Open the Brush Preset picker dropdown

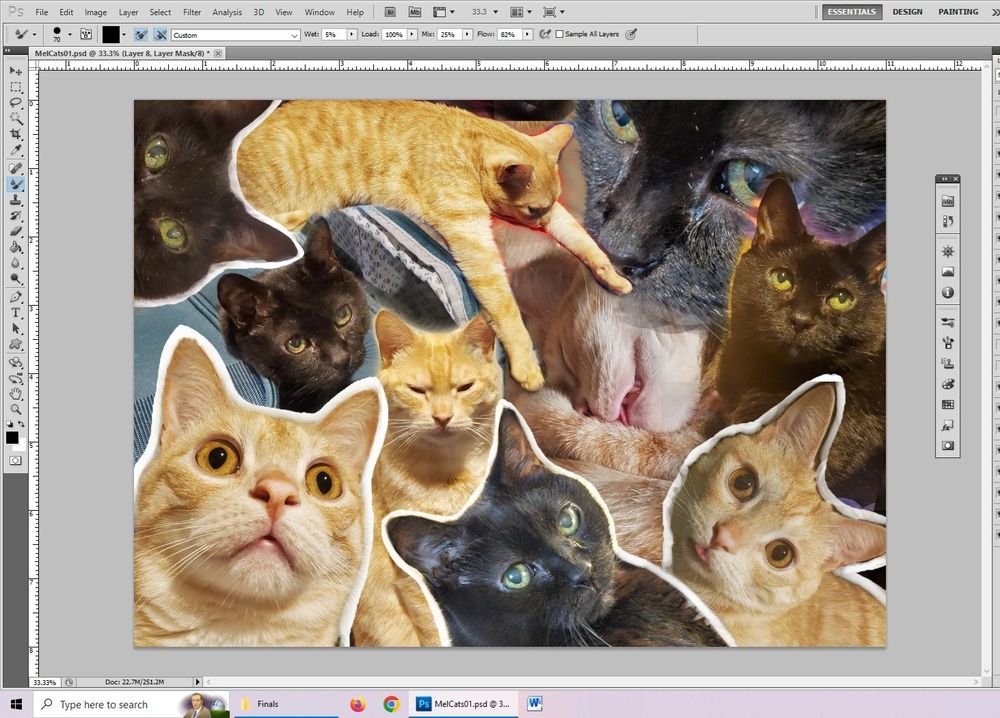click(x=70, y=34)
